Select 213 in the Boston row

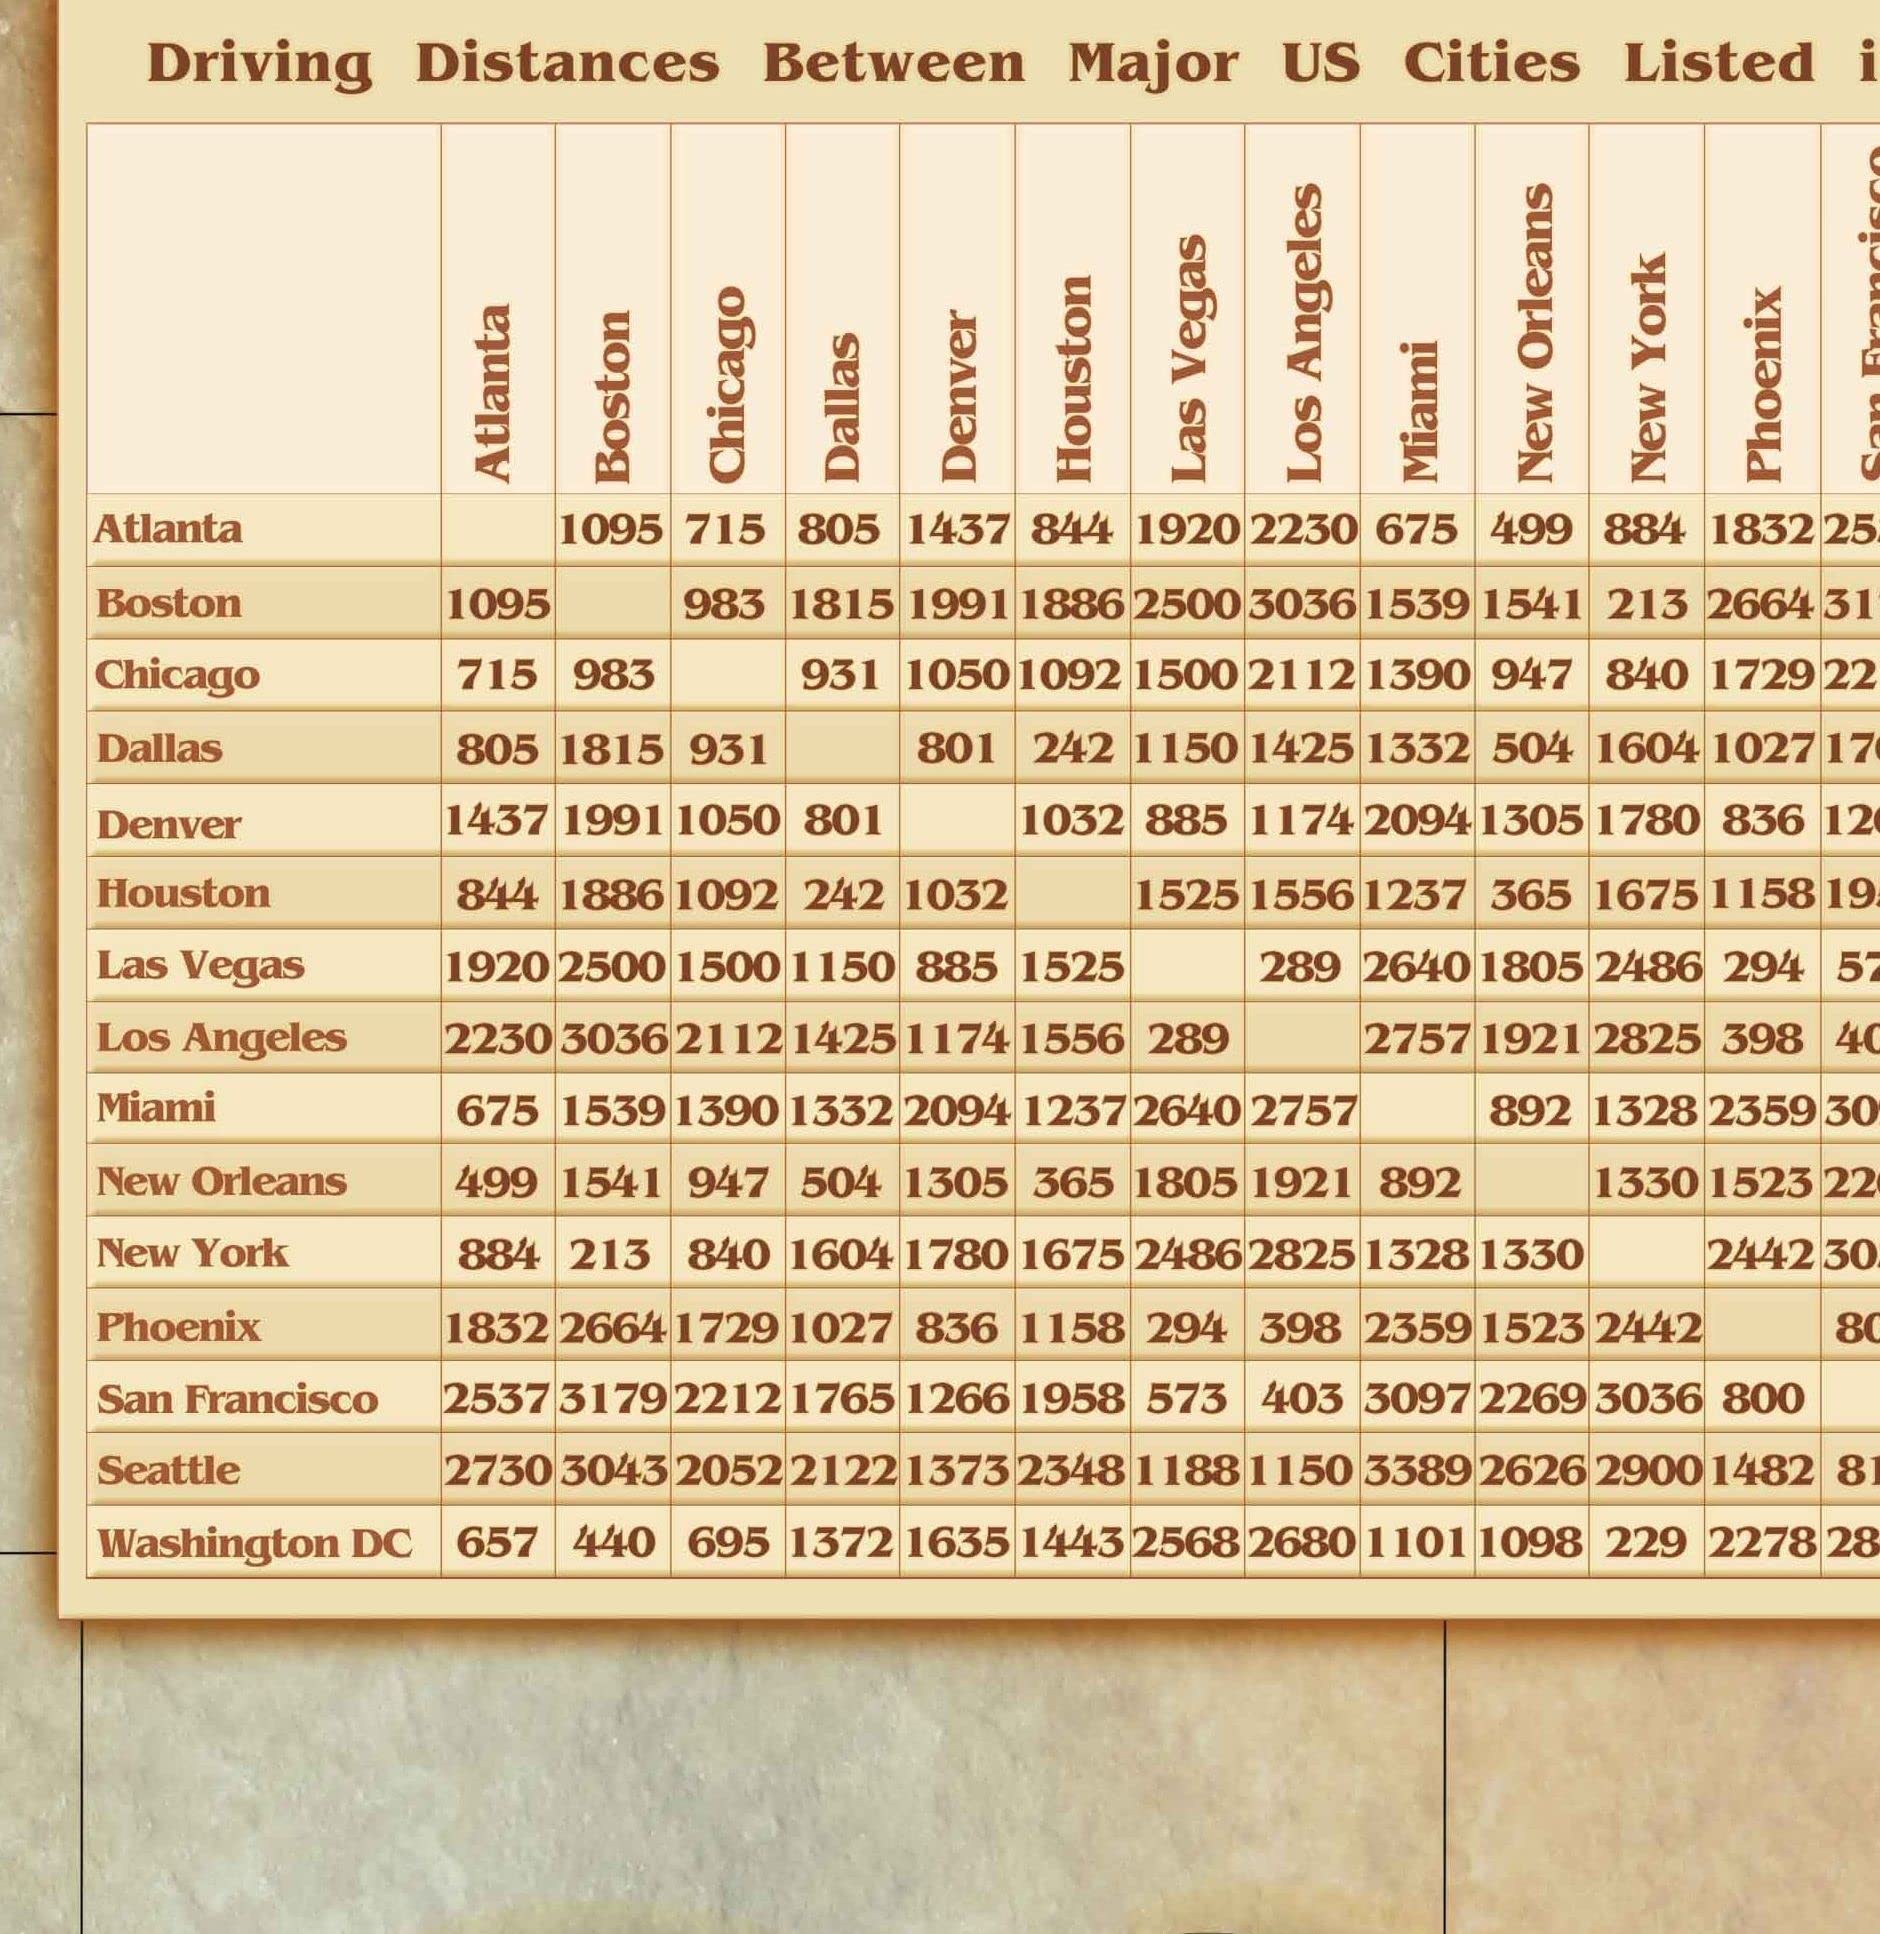[x=1645, y=604]
